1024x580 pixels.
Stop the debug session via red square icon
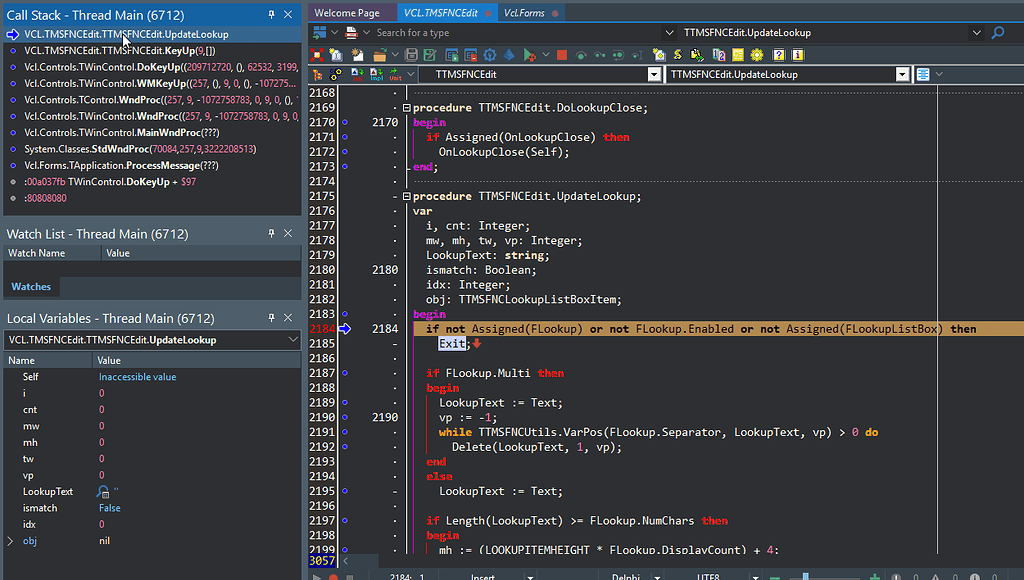click(x=560, y=53)
